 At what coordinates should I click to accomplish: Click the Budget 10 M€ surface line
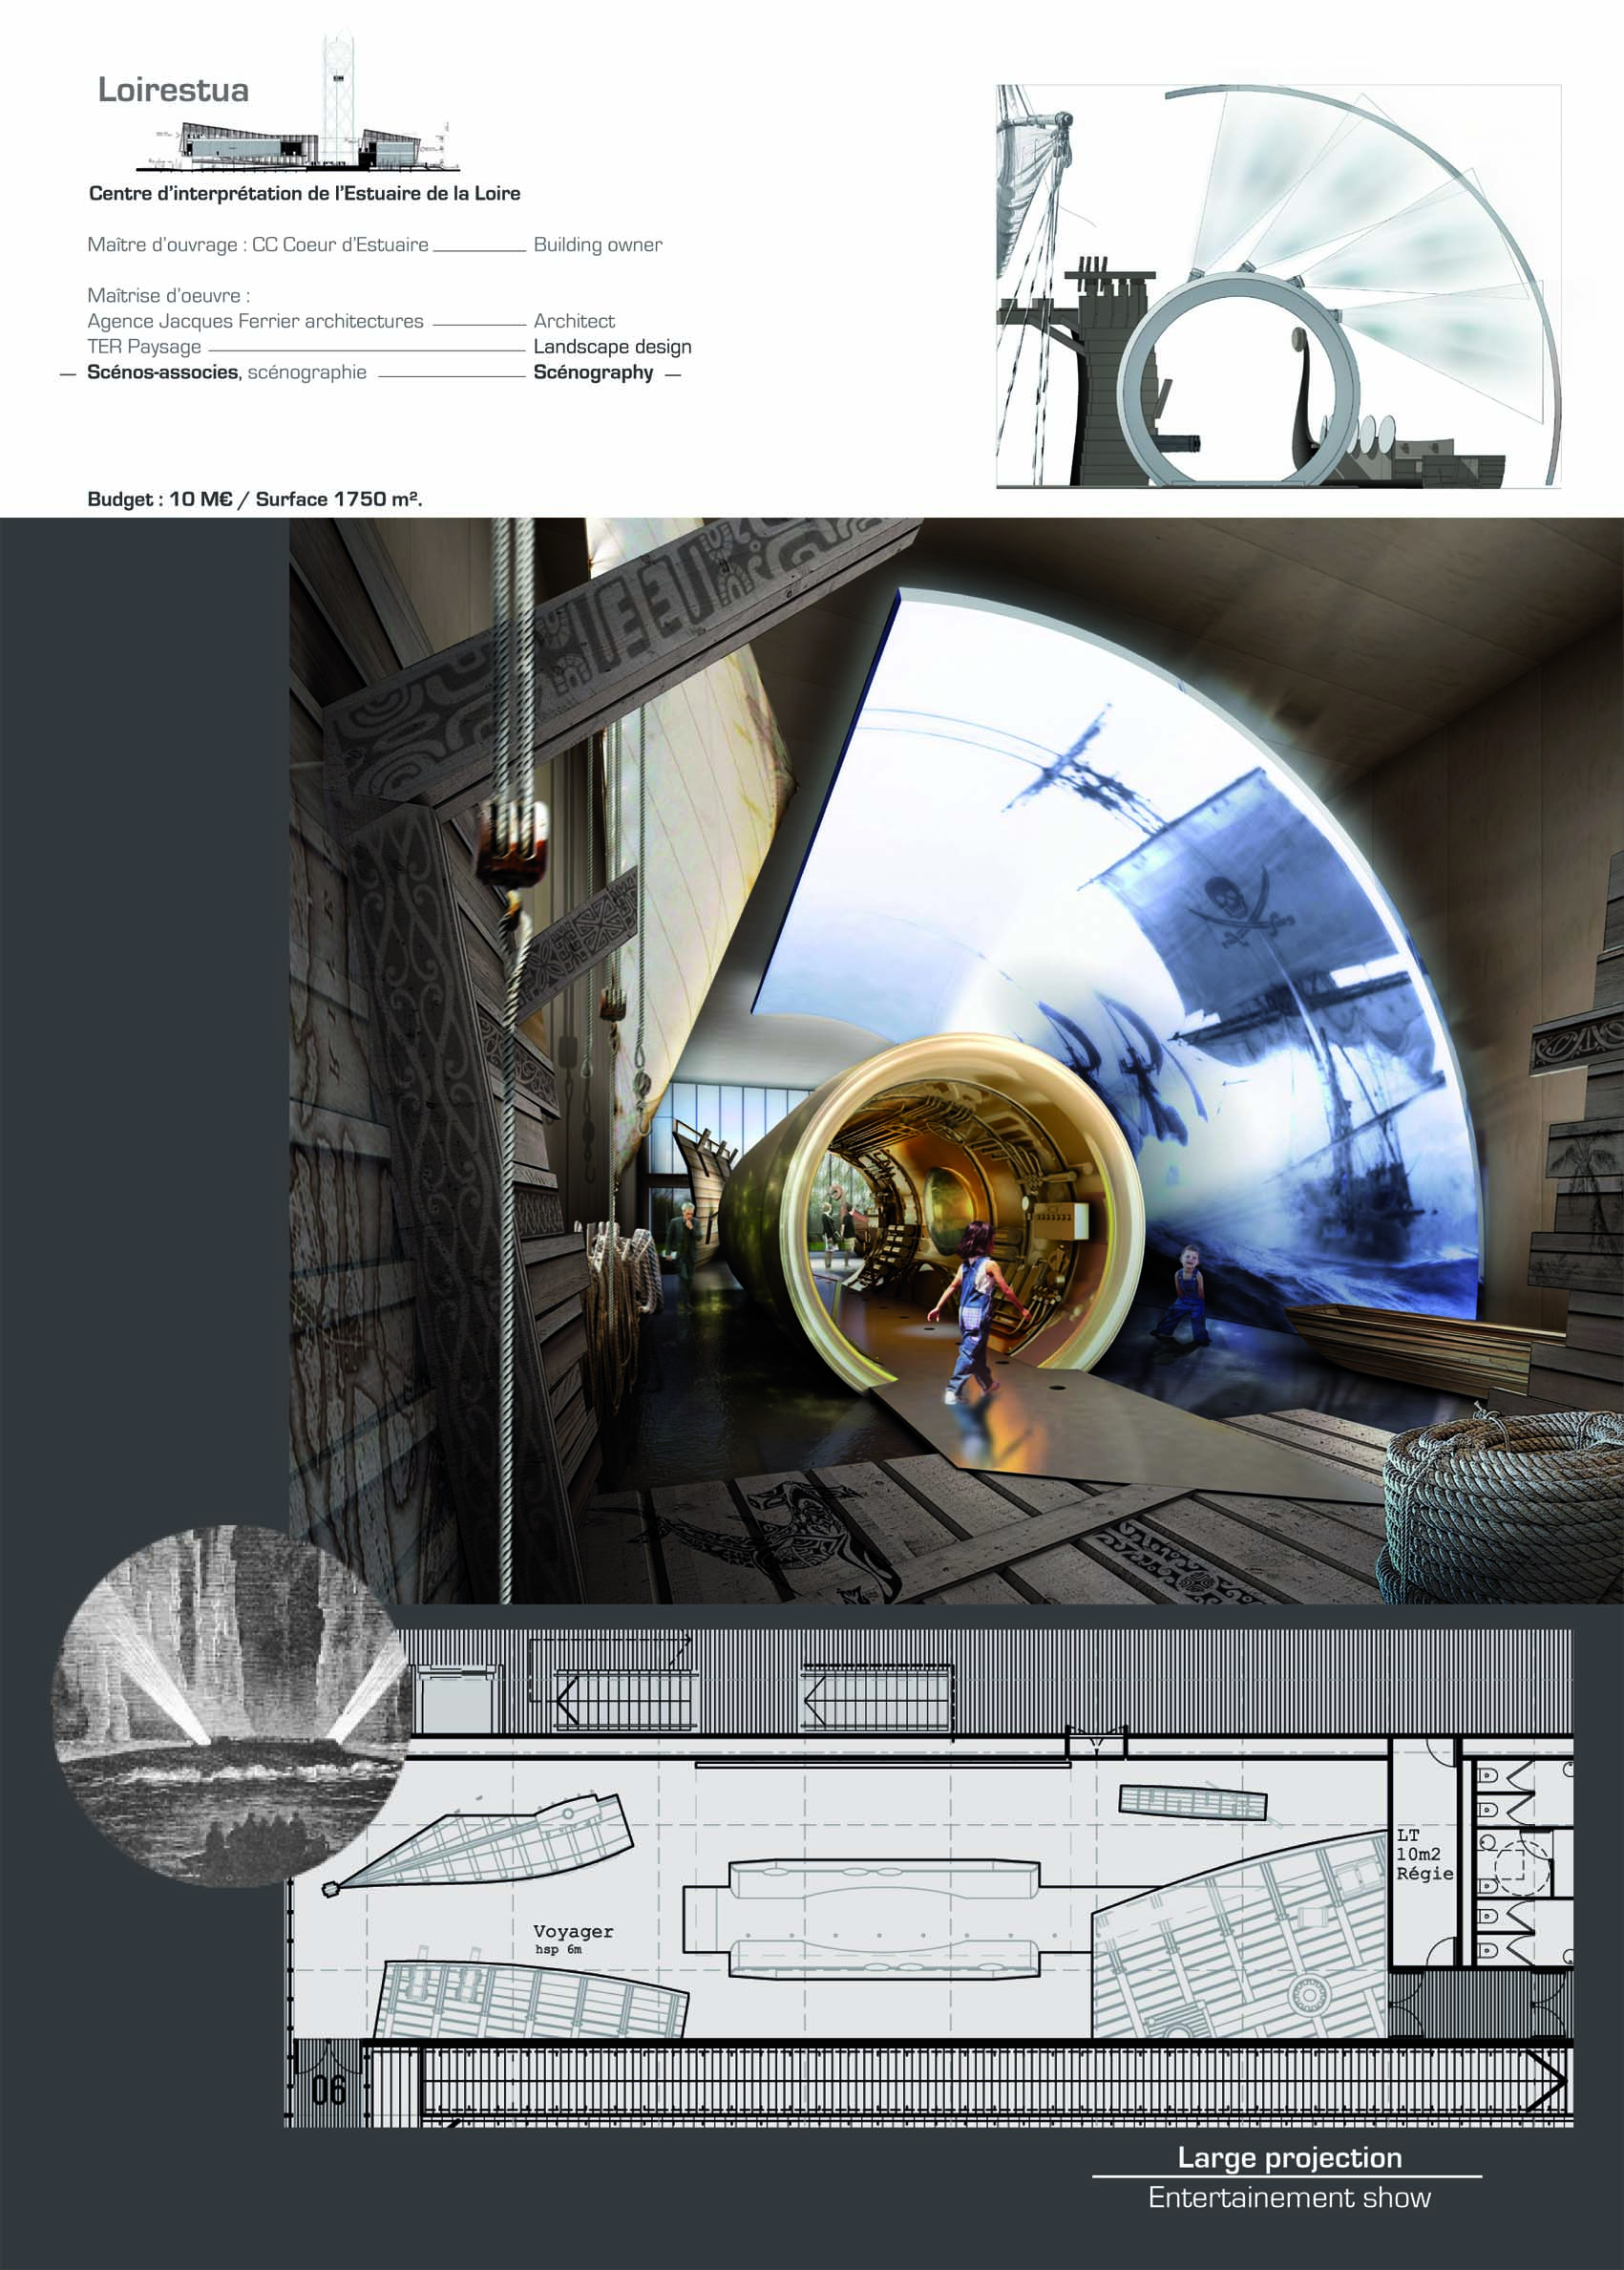point(254,499)
